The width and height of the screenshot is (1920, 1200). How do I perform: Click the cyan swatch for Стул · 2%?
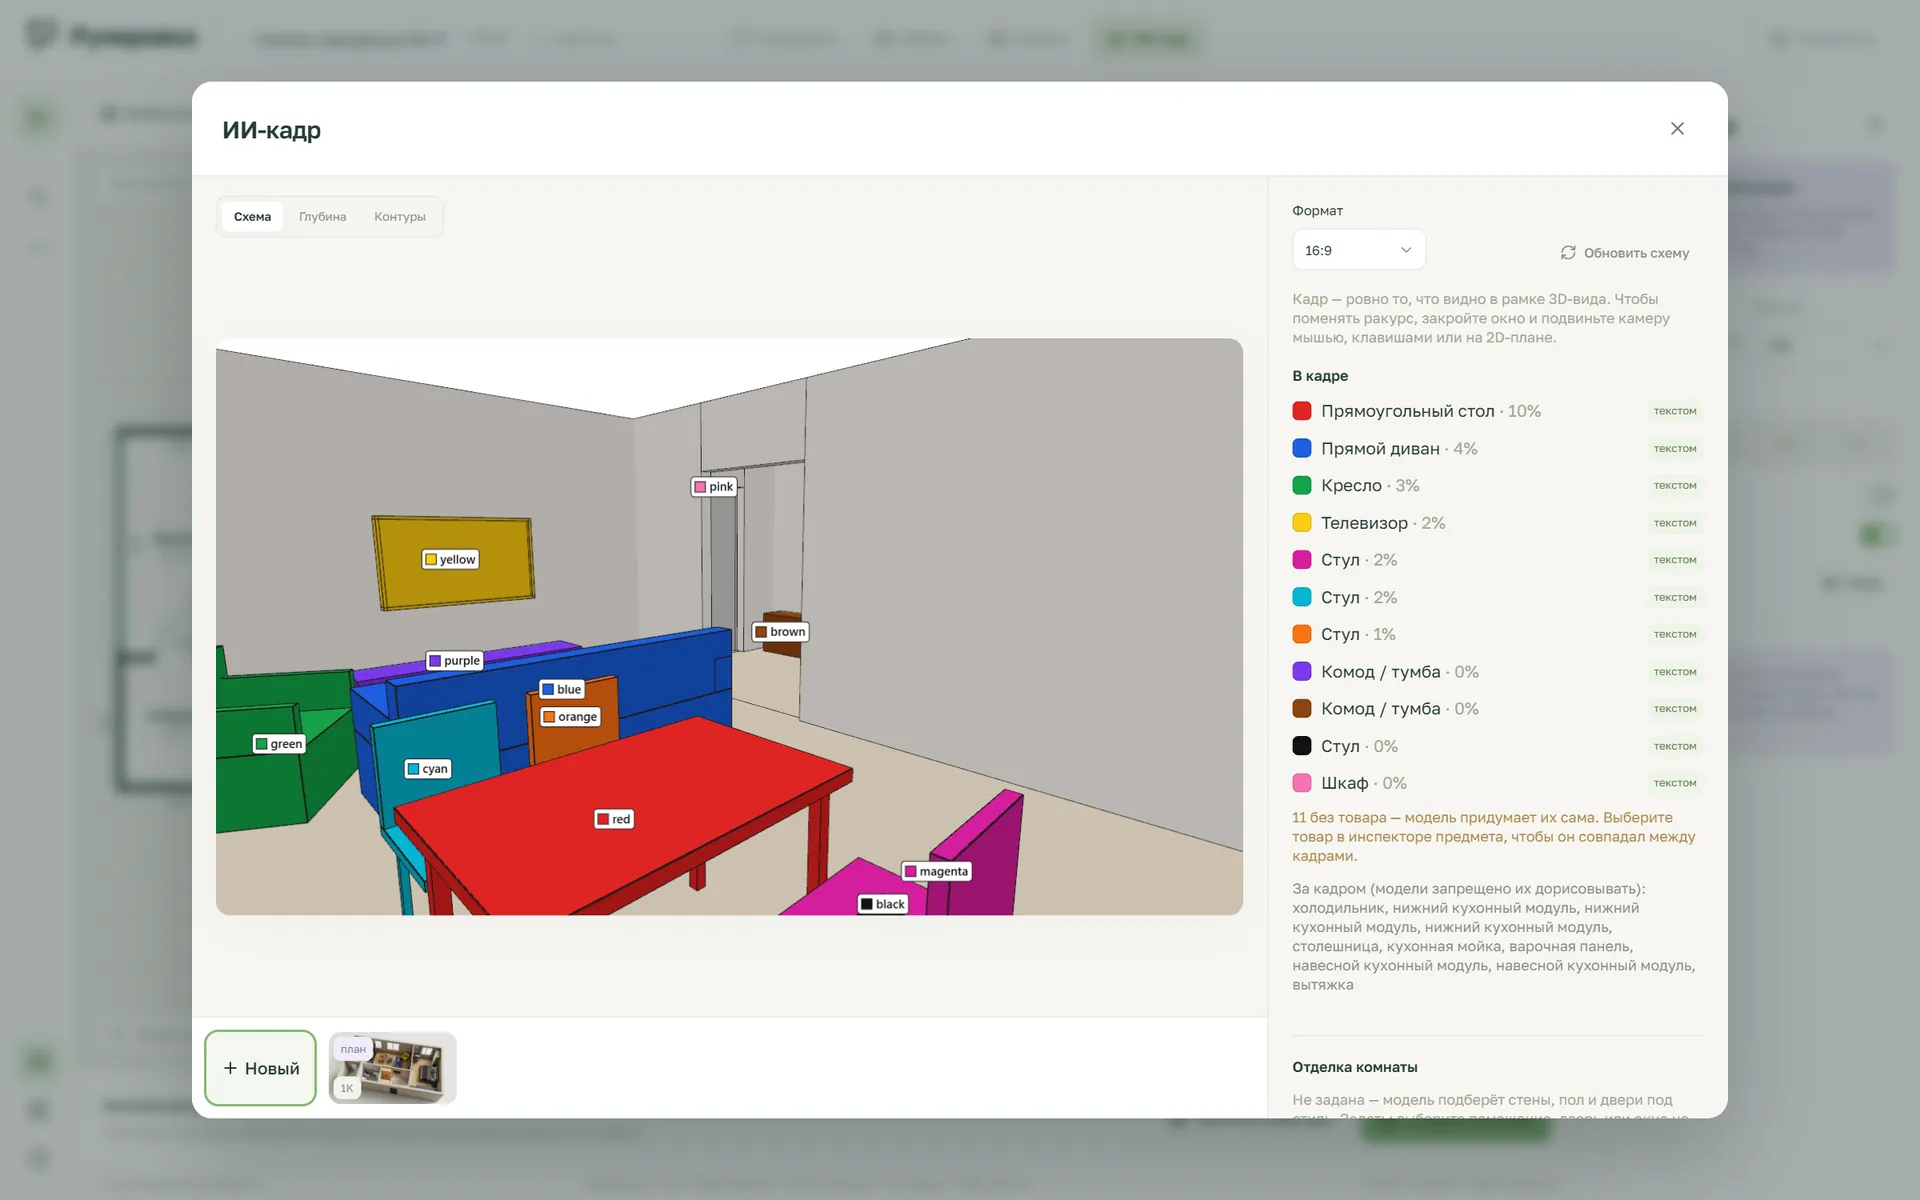(x=1301, y=597)
